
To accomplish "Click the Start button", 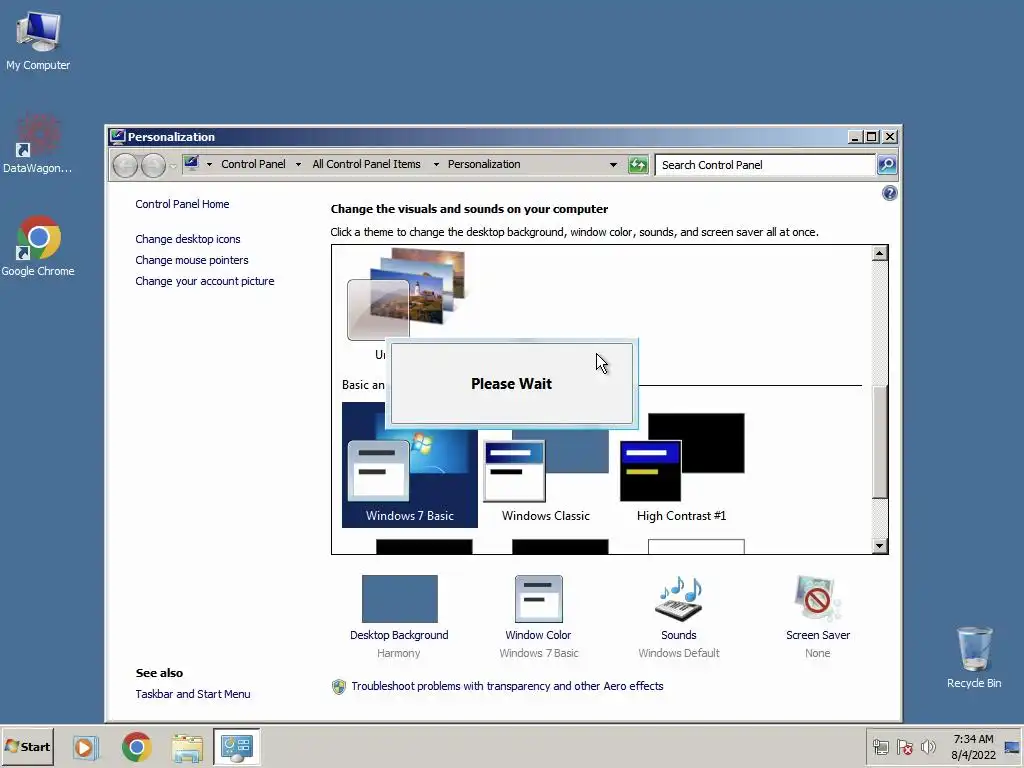I will (27, 746).
